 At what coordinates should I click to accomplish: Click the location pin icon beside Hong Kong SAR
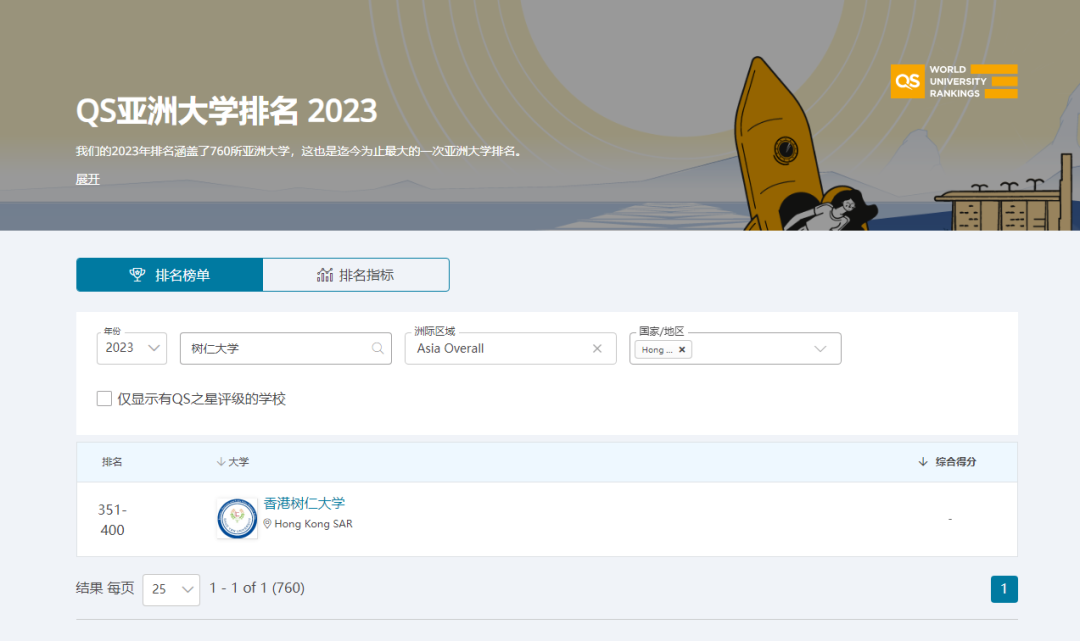pyautogui.click(x=269, y=523)
